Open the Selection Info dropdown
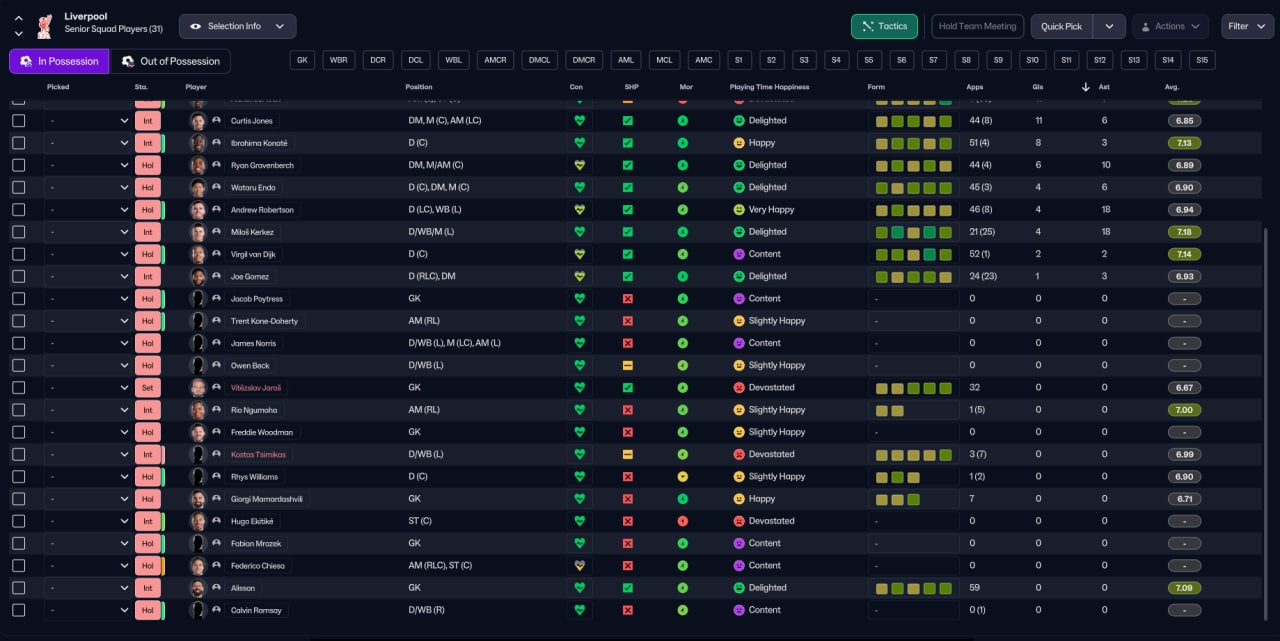The height and width of the screenshot is (641, 1280). pyautogui.click(x=238, y=26)
